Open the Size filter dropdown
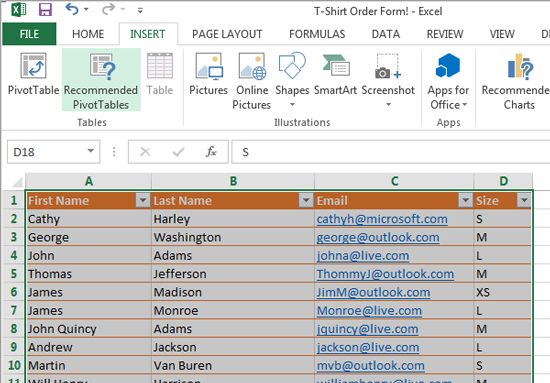Viewport: 550px width, 383px height. (x=524, y=200)
